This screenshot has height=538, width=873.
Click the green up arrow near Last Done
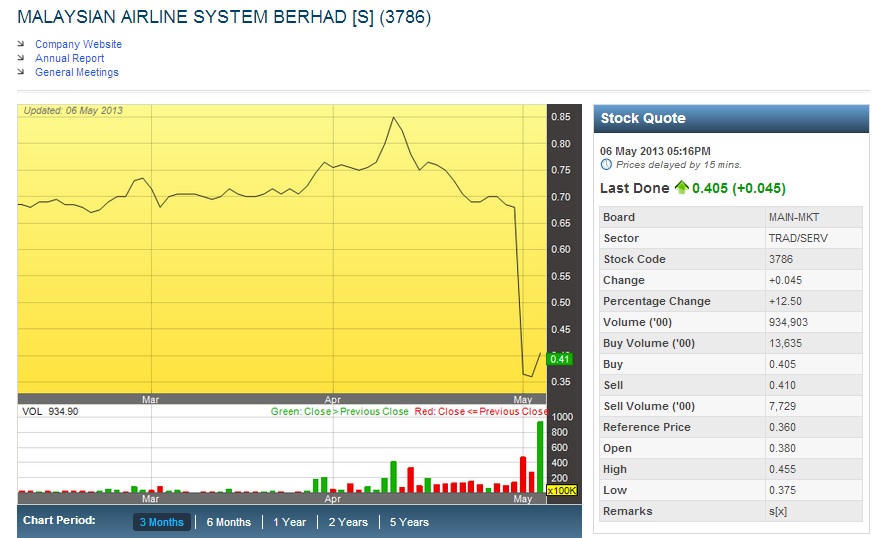[682, 187]
